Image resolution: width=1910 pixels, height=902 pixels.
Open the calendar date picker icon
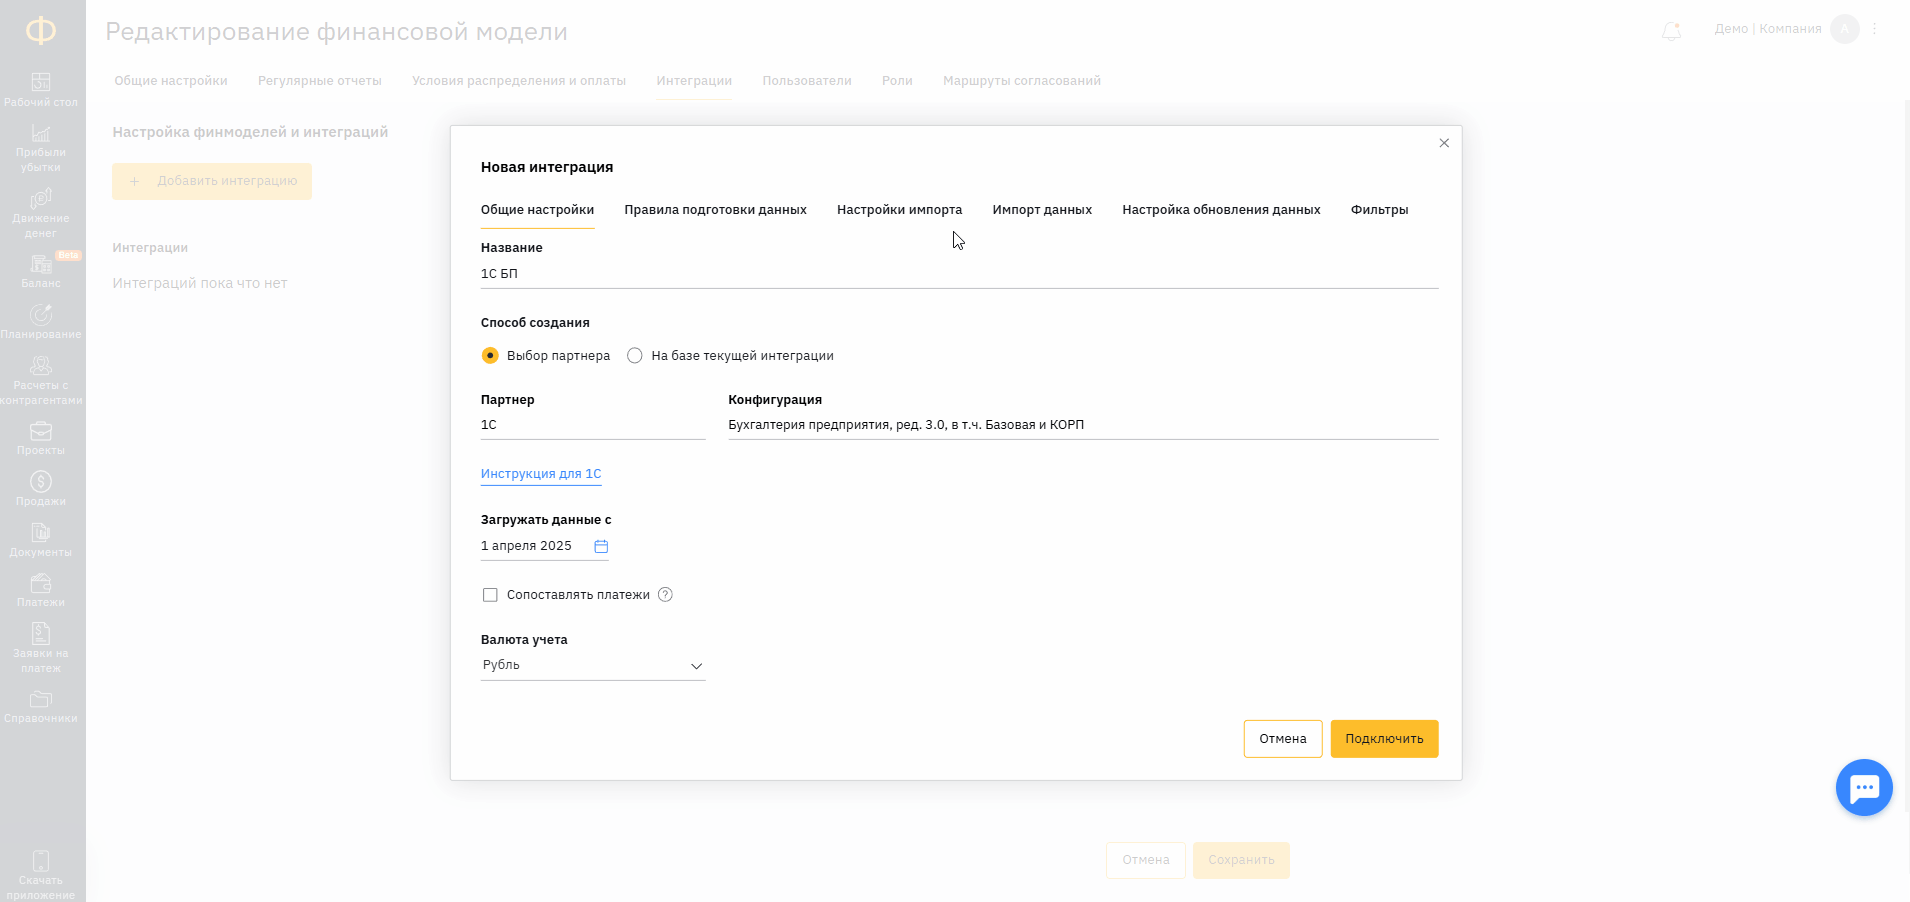(601, 546)
